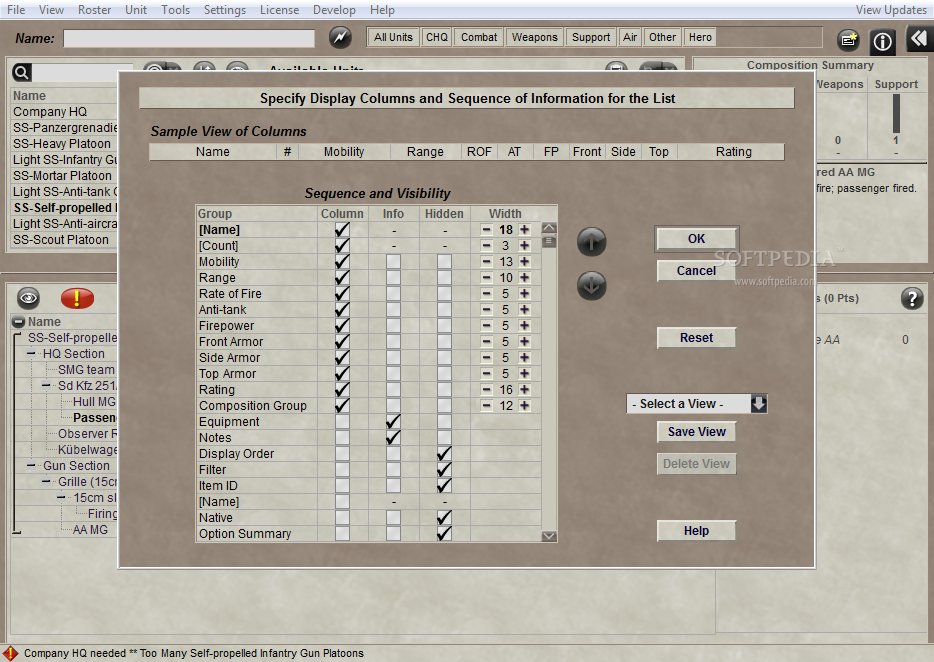Select the Composition Group row label
Screen dimensions: 934x662
(253, 405)
